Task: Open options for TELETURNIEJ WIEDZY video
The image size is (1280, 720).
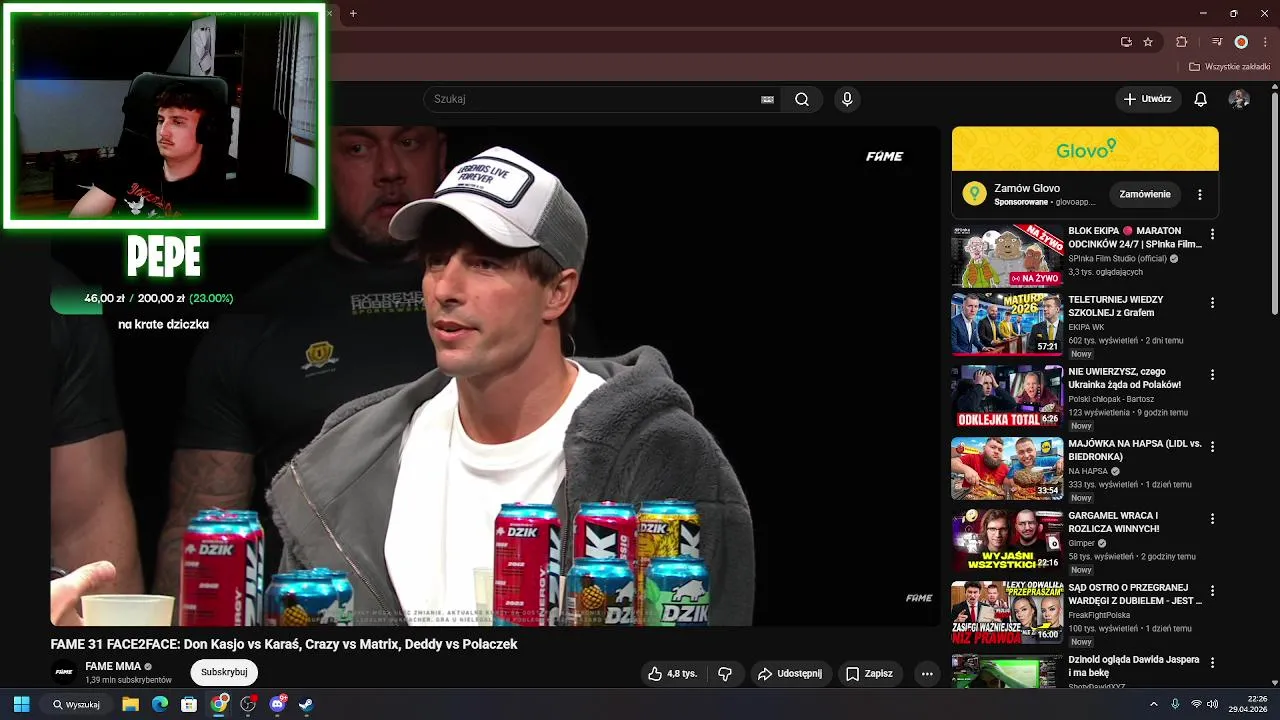Action: pos(1212,302)
